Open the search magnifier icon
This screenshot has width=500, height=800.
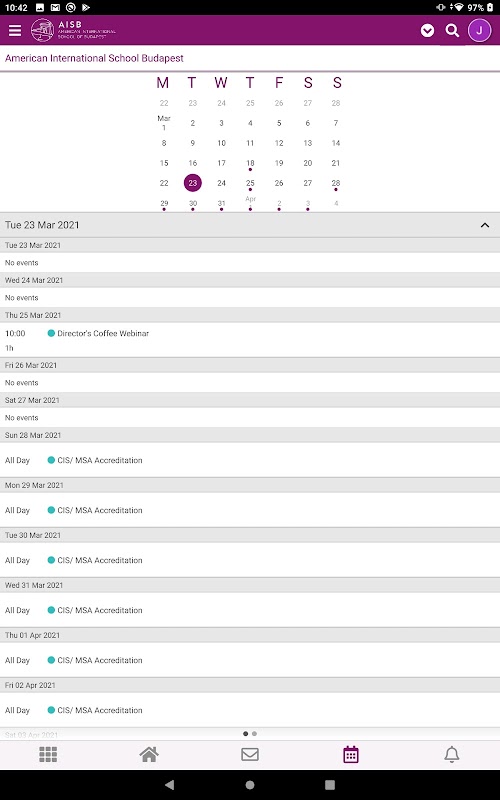point(452,31)
